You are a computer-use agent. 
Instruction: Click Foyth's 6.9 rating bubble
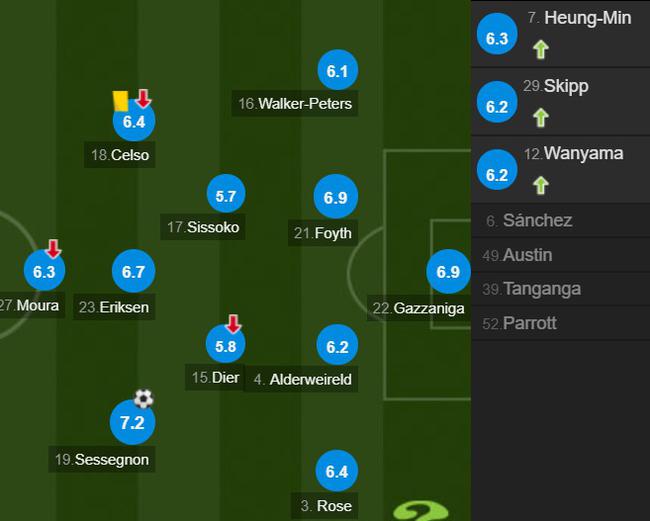336,197
